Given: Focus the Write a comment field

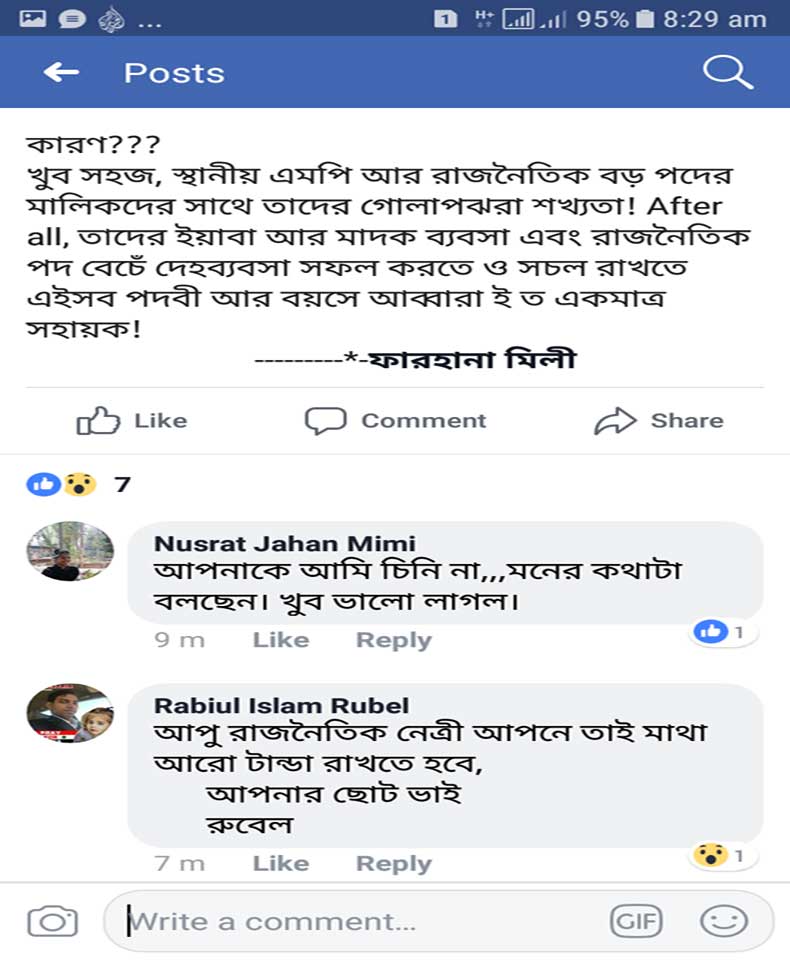Looking at the screenshot, I should [360, 921].
